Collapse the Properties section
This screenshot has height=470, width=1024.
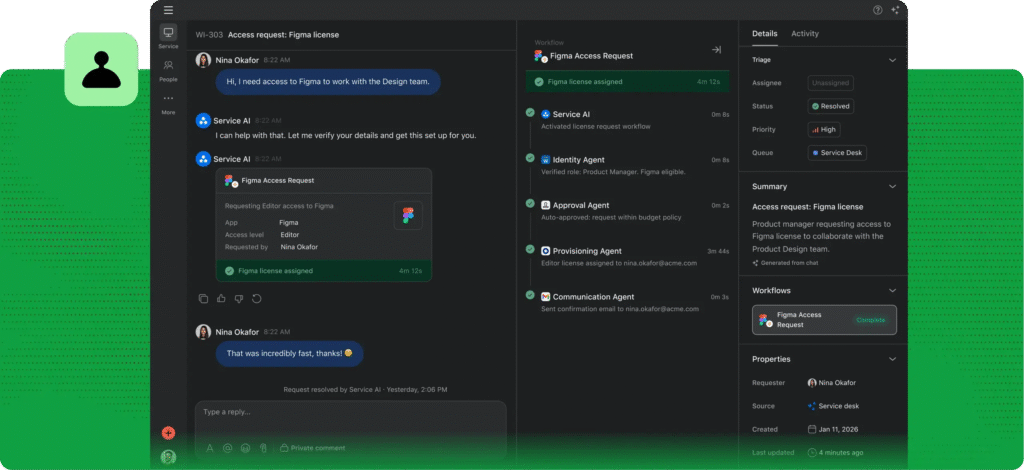[892, 359]
